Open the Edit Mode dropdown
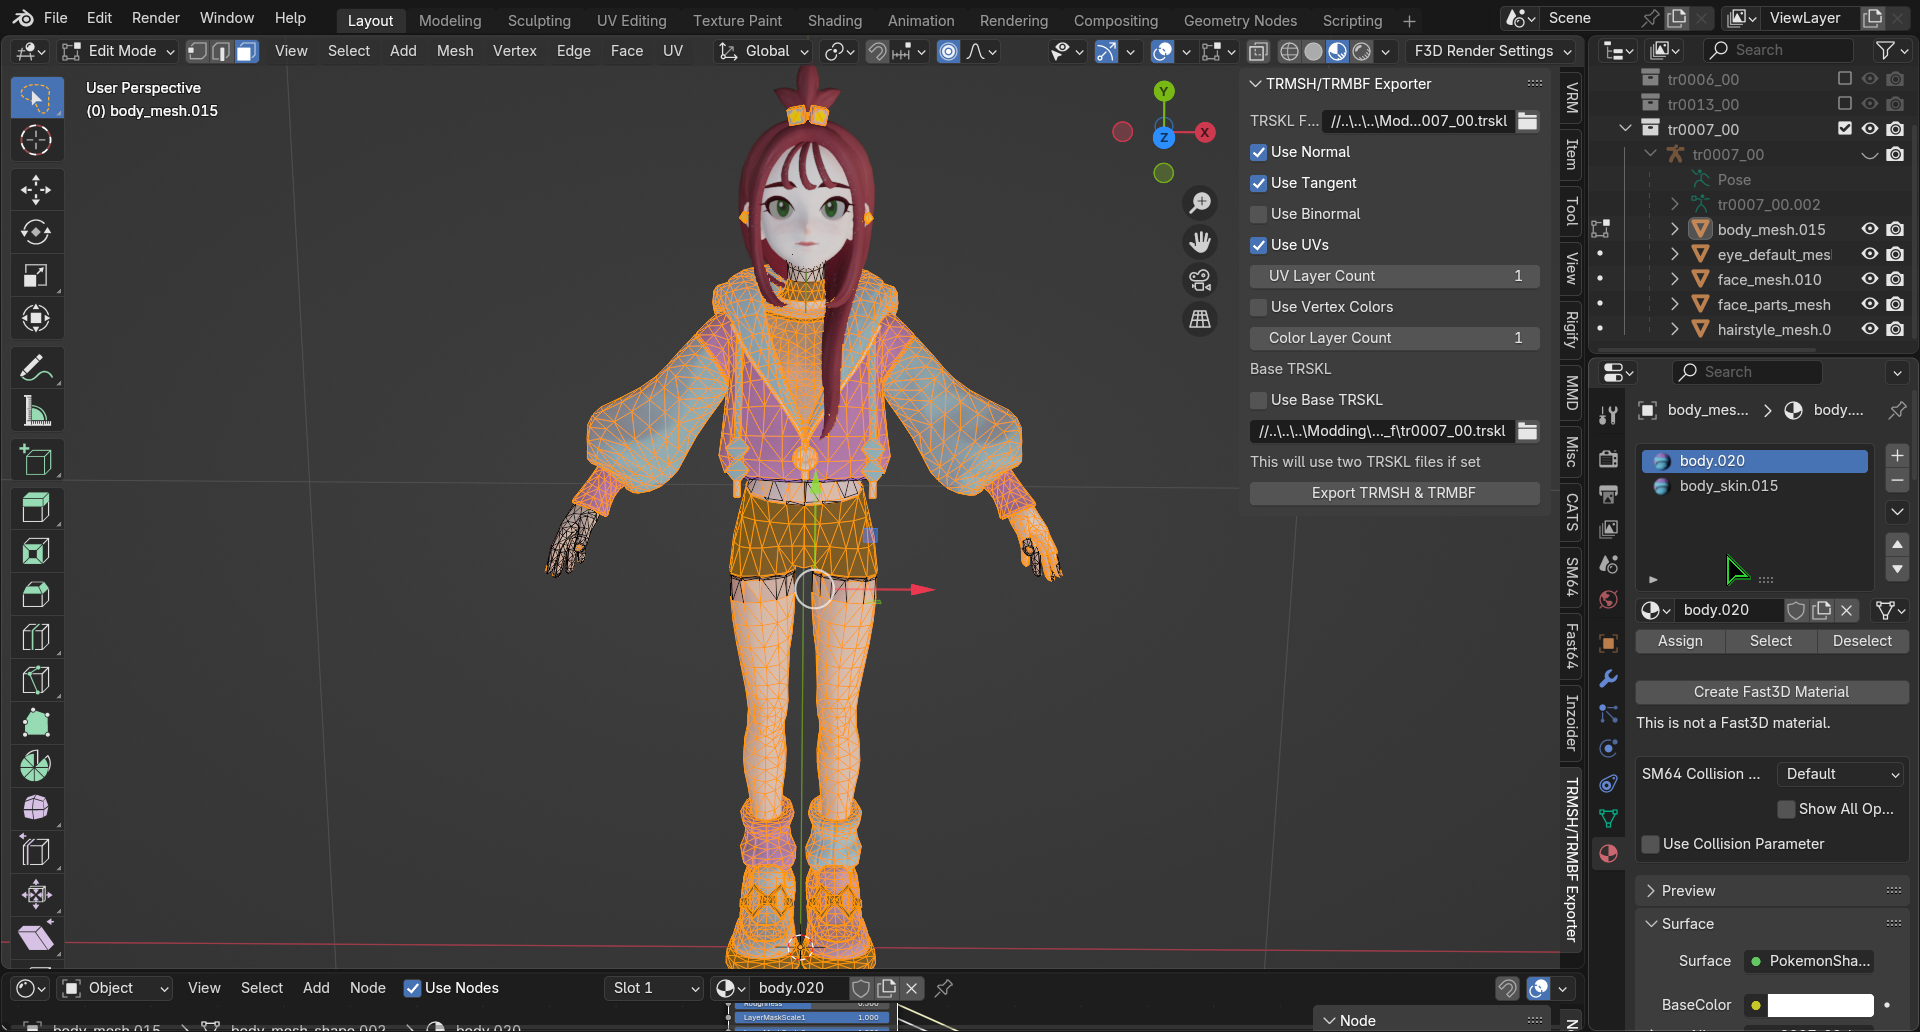This screenshot has width=1920, height=1032. 118,51
